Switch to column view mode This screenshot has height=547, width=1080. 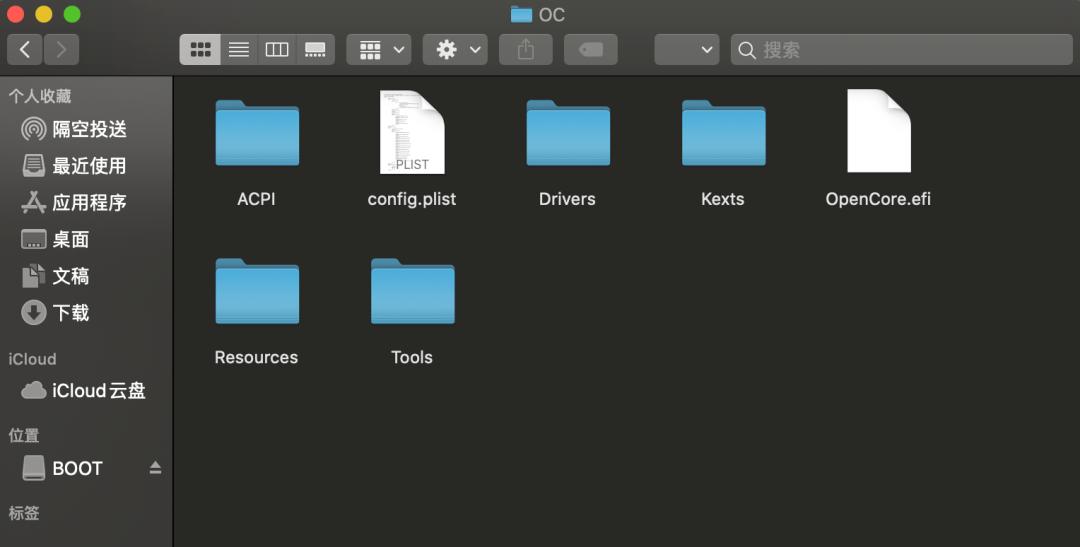click(x=277, y=49)
